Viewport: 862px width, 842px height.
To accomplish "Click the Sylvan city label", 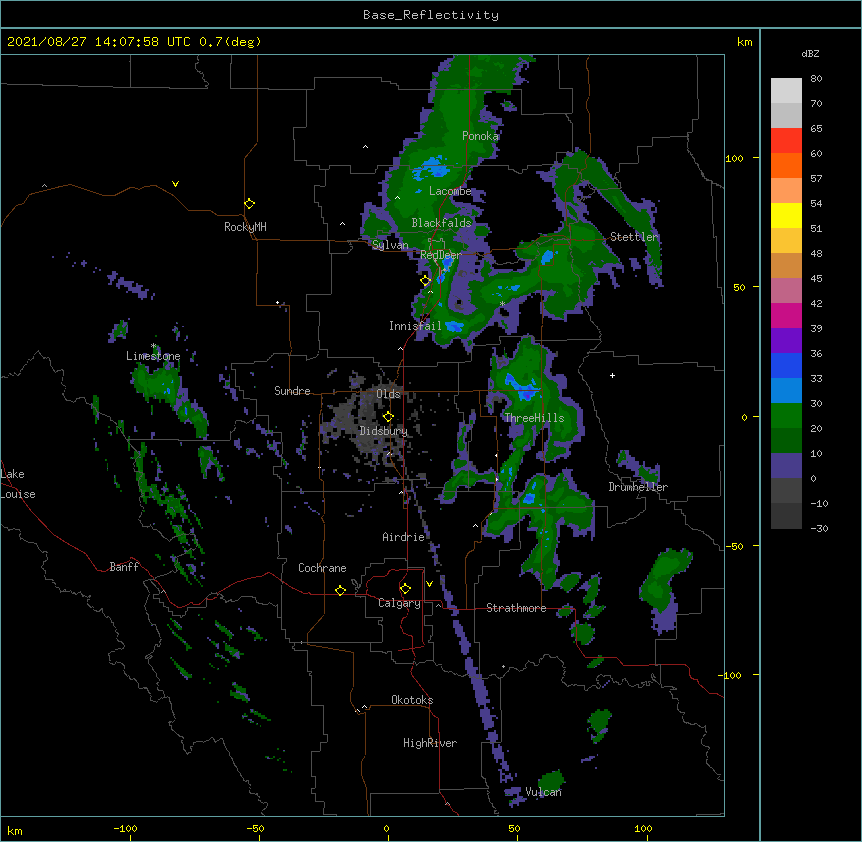I will (390, 245).
